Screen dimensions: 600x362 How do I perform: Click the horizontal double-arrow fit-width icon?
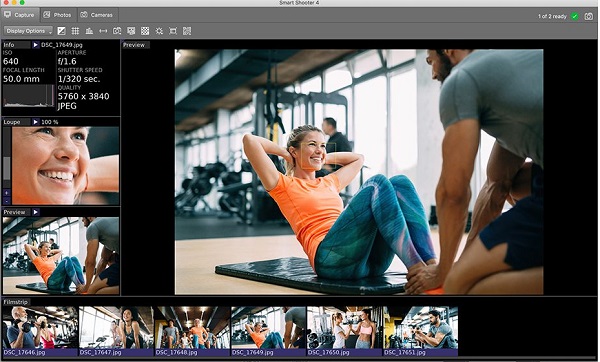[103, 31]
